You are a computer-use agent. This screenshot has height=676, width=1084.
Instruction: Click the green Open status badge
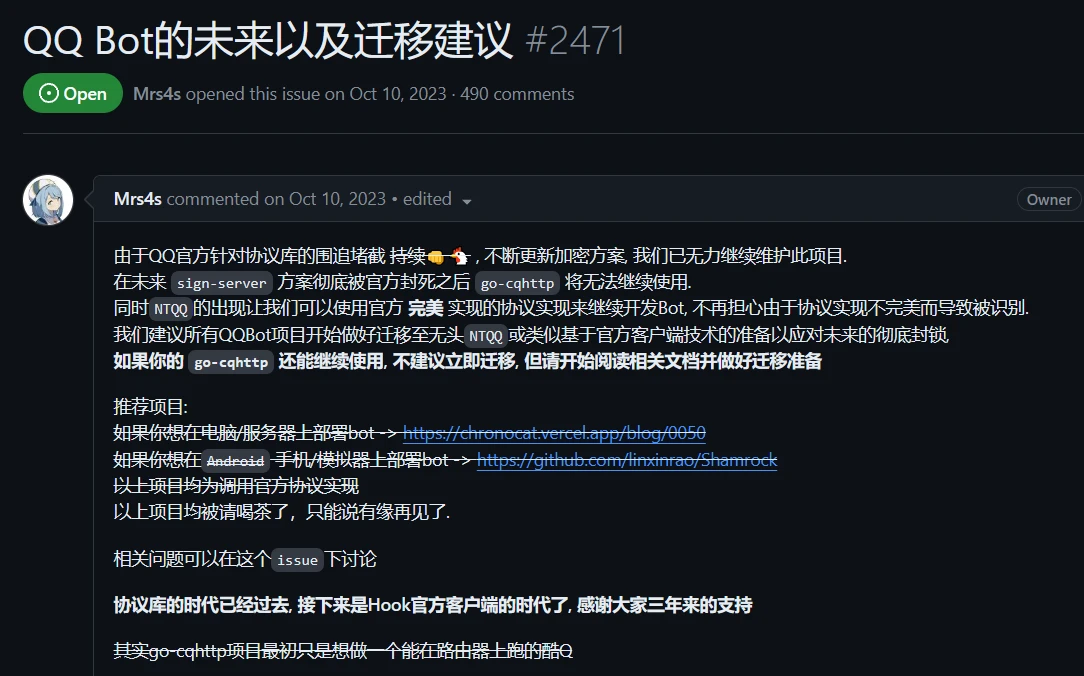tap(73, 94)
